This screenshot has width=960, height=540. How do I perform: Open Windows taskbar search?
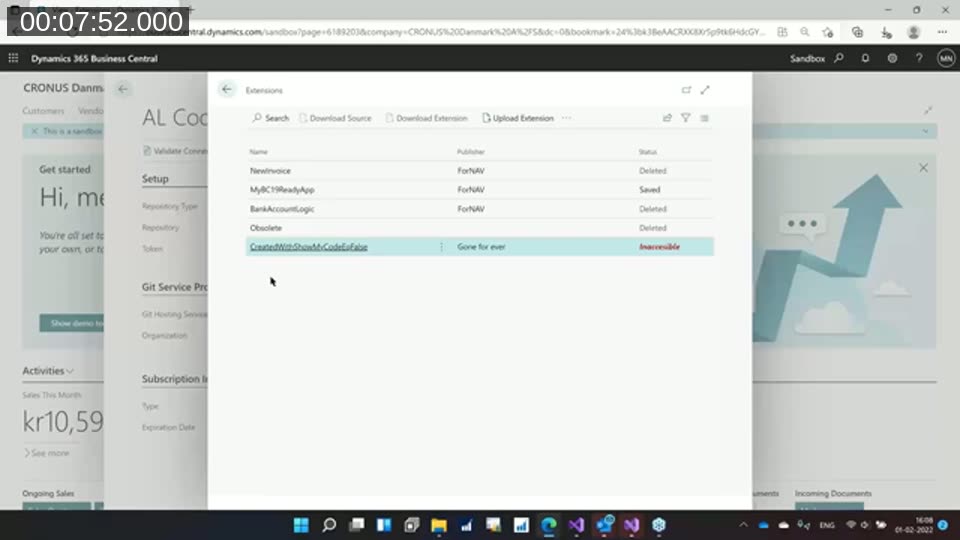pos(329,525)
